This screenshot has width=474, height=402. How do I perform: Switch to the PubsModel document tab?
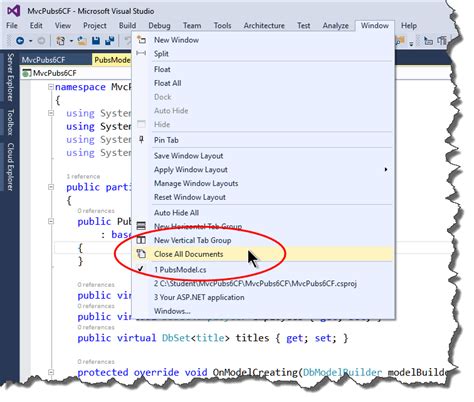[112, 60]
